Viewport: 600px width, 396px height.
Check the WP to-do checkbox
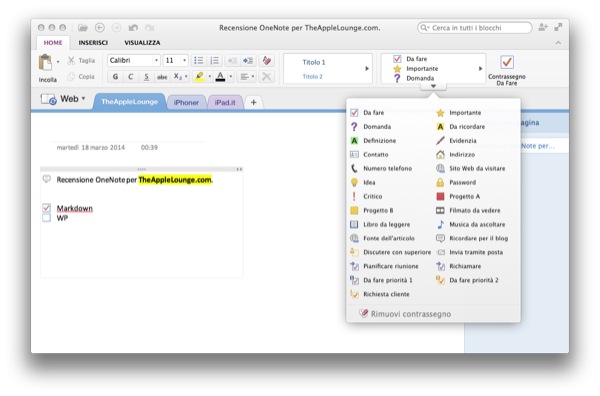(x=46, y=218)
